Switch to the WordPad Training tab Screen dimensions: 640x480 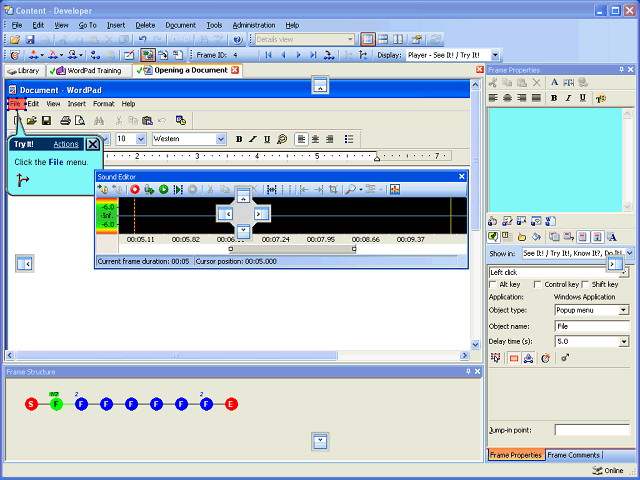click(x=89, y=71)
